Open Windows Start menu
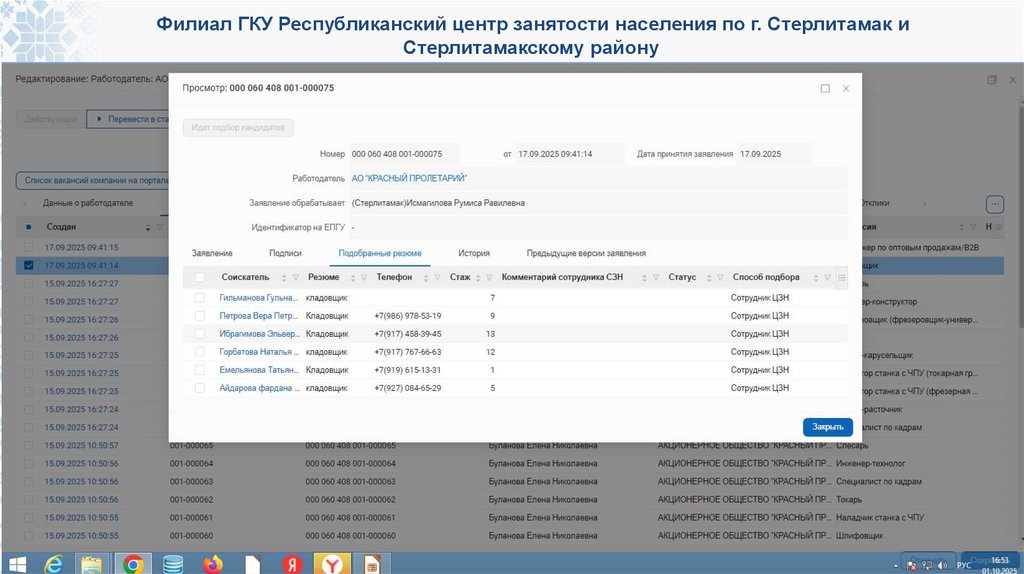 coord(17,564)
